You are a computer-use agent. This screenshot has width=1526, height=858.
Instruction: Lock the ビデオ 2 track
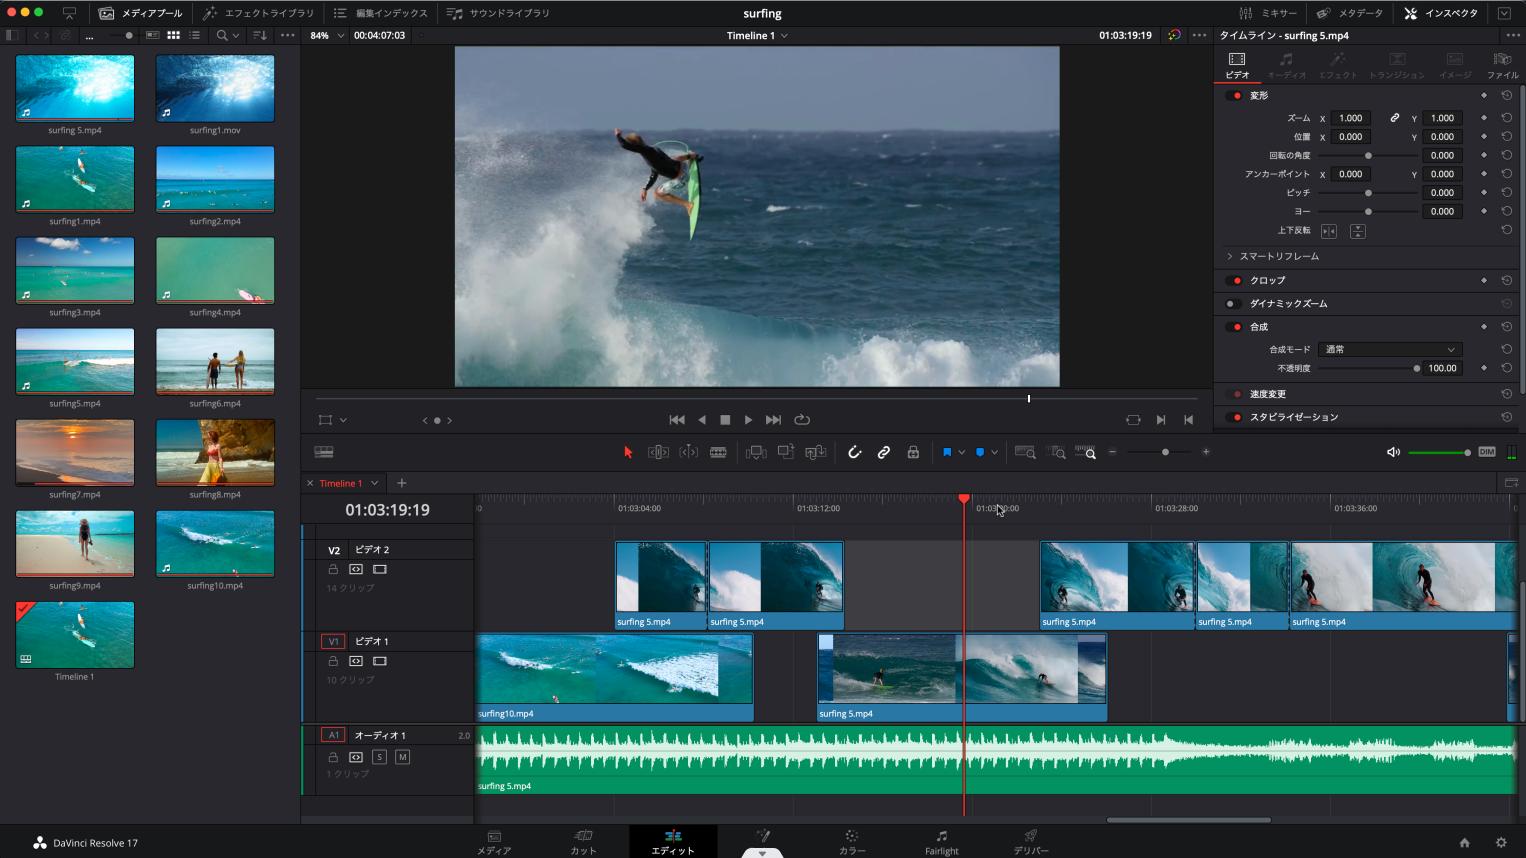[333, 569]
